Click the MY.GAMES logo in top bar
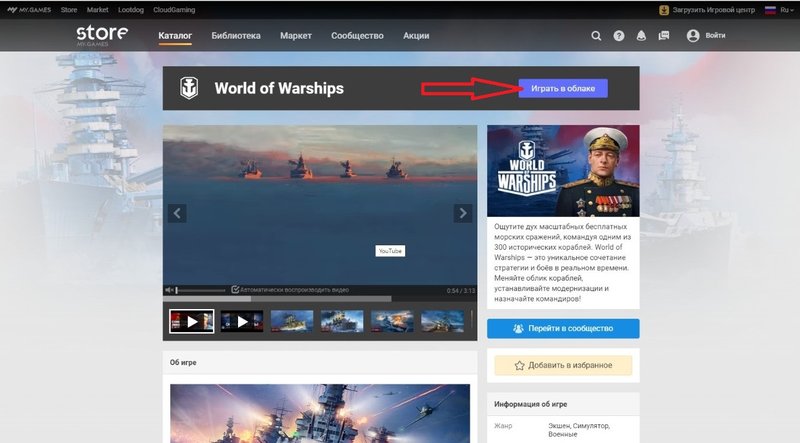Screen dimensions: 800x443 coord(29,10)
